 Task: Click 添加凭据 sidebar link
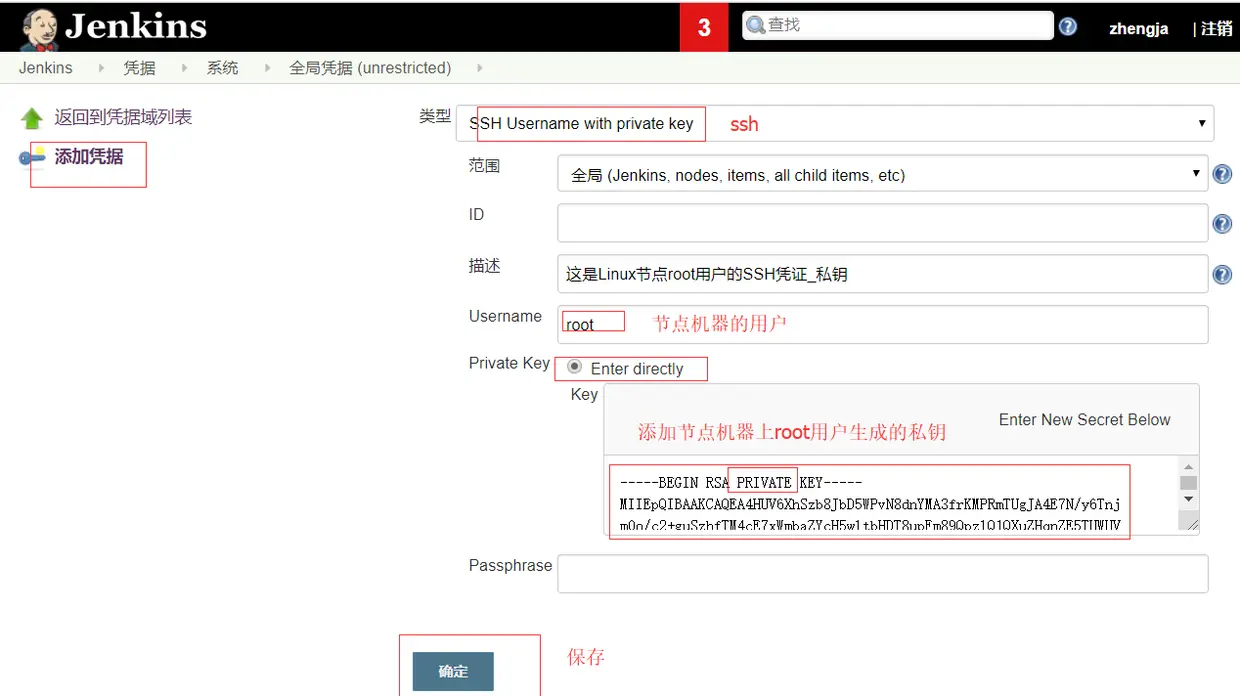89,156
